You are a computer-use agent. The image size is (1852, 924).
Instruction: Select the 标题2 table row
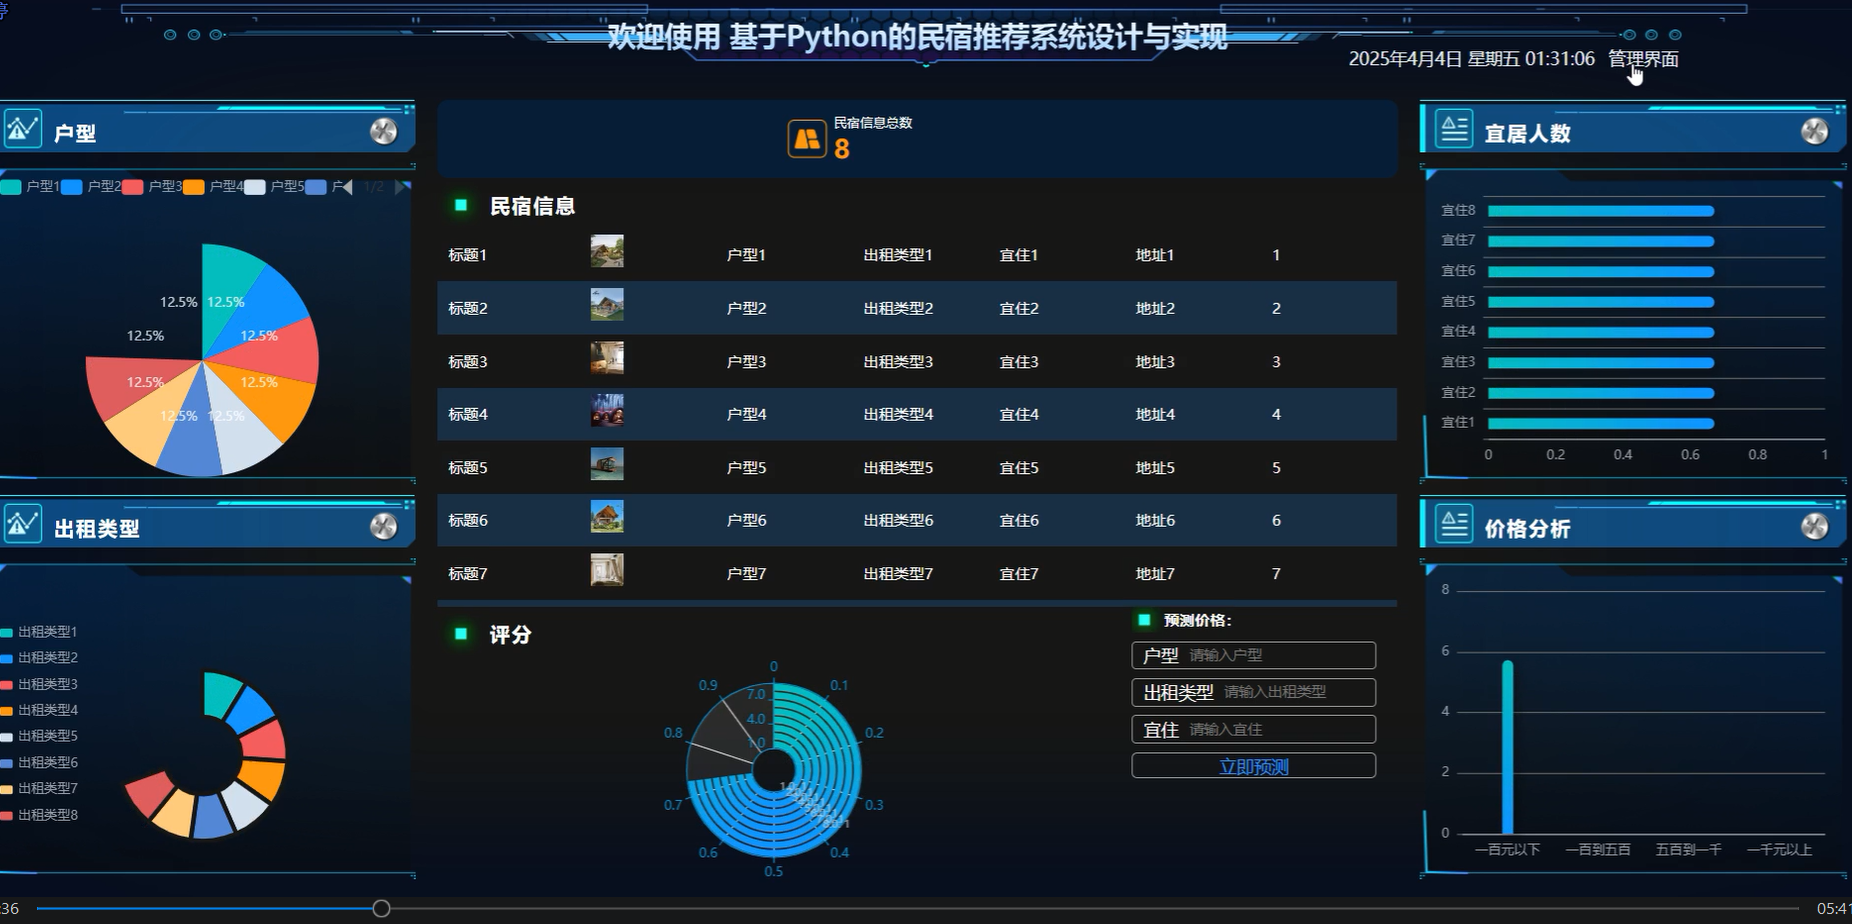click(917, 308)
